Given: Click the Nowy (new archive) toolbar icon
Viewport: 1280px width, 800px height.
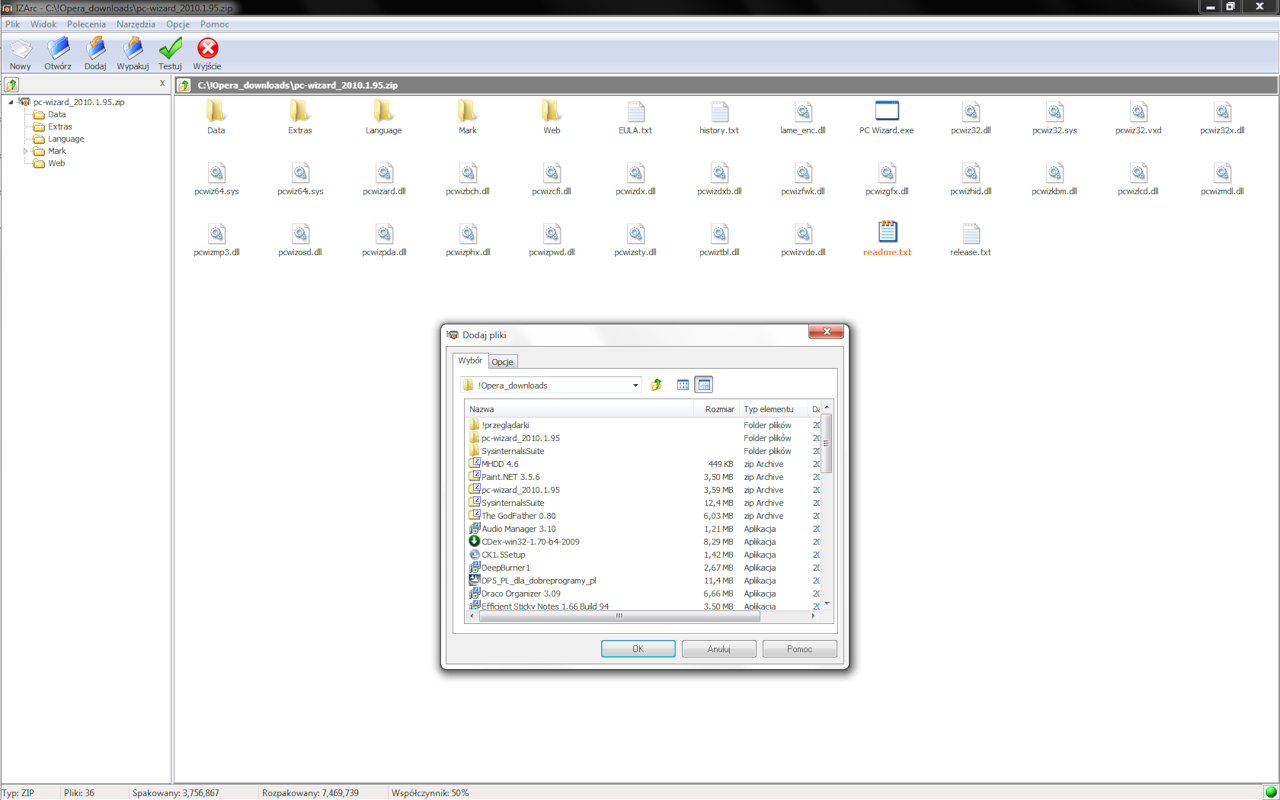Looking at the screenshot, I should [x=20, y=49].
